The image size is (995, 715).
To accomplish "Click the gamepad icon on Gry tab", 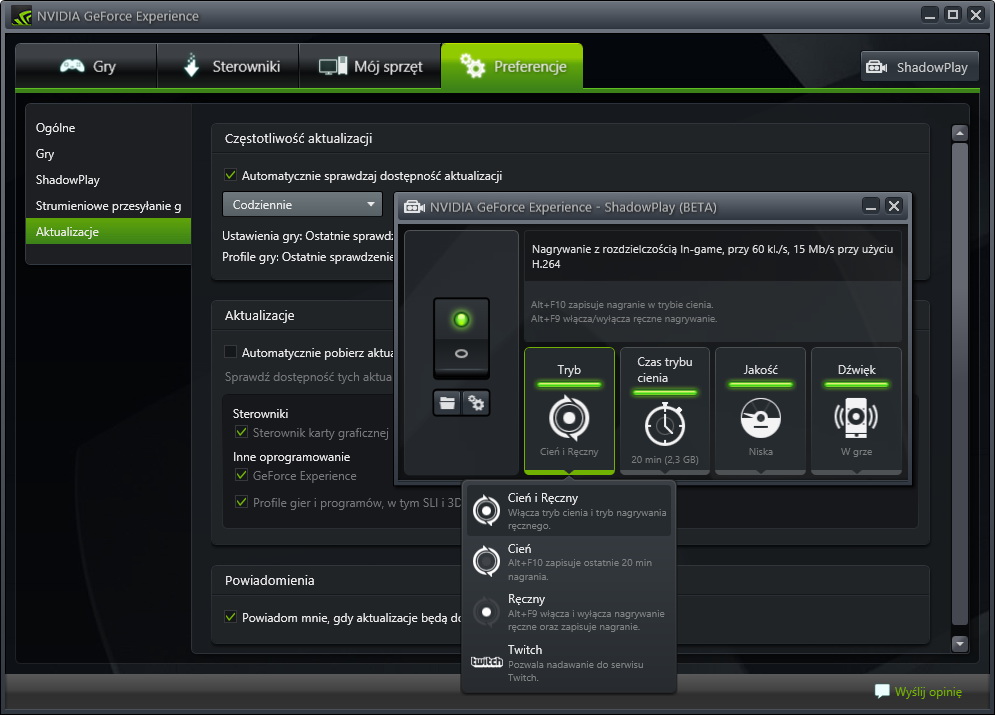I will click(x=72, y=66).
